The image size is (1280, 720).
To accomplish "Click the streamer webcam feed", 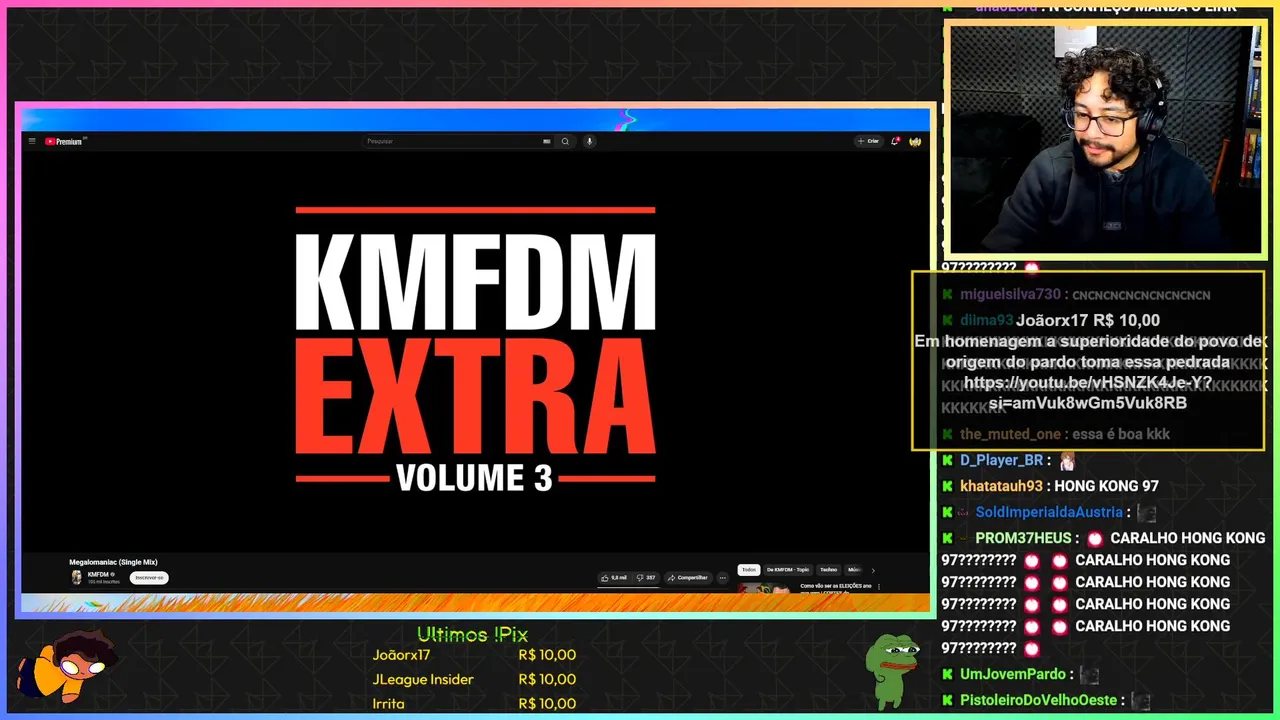I will [1105, 140].
